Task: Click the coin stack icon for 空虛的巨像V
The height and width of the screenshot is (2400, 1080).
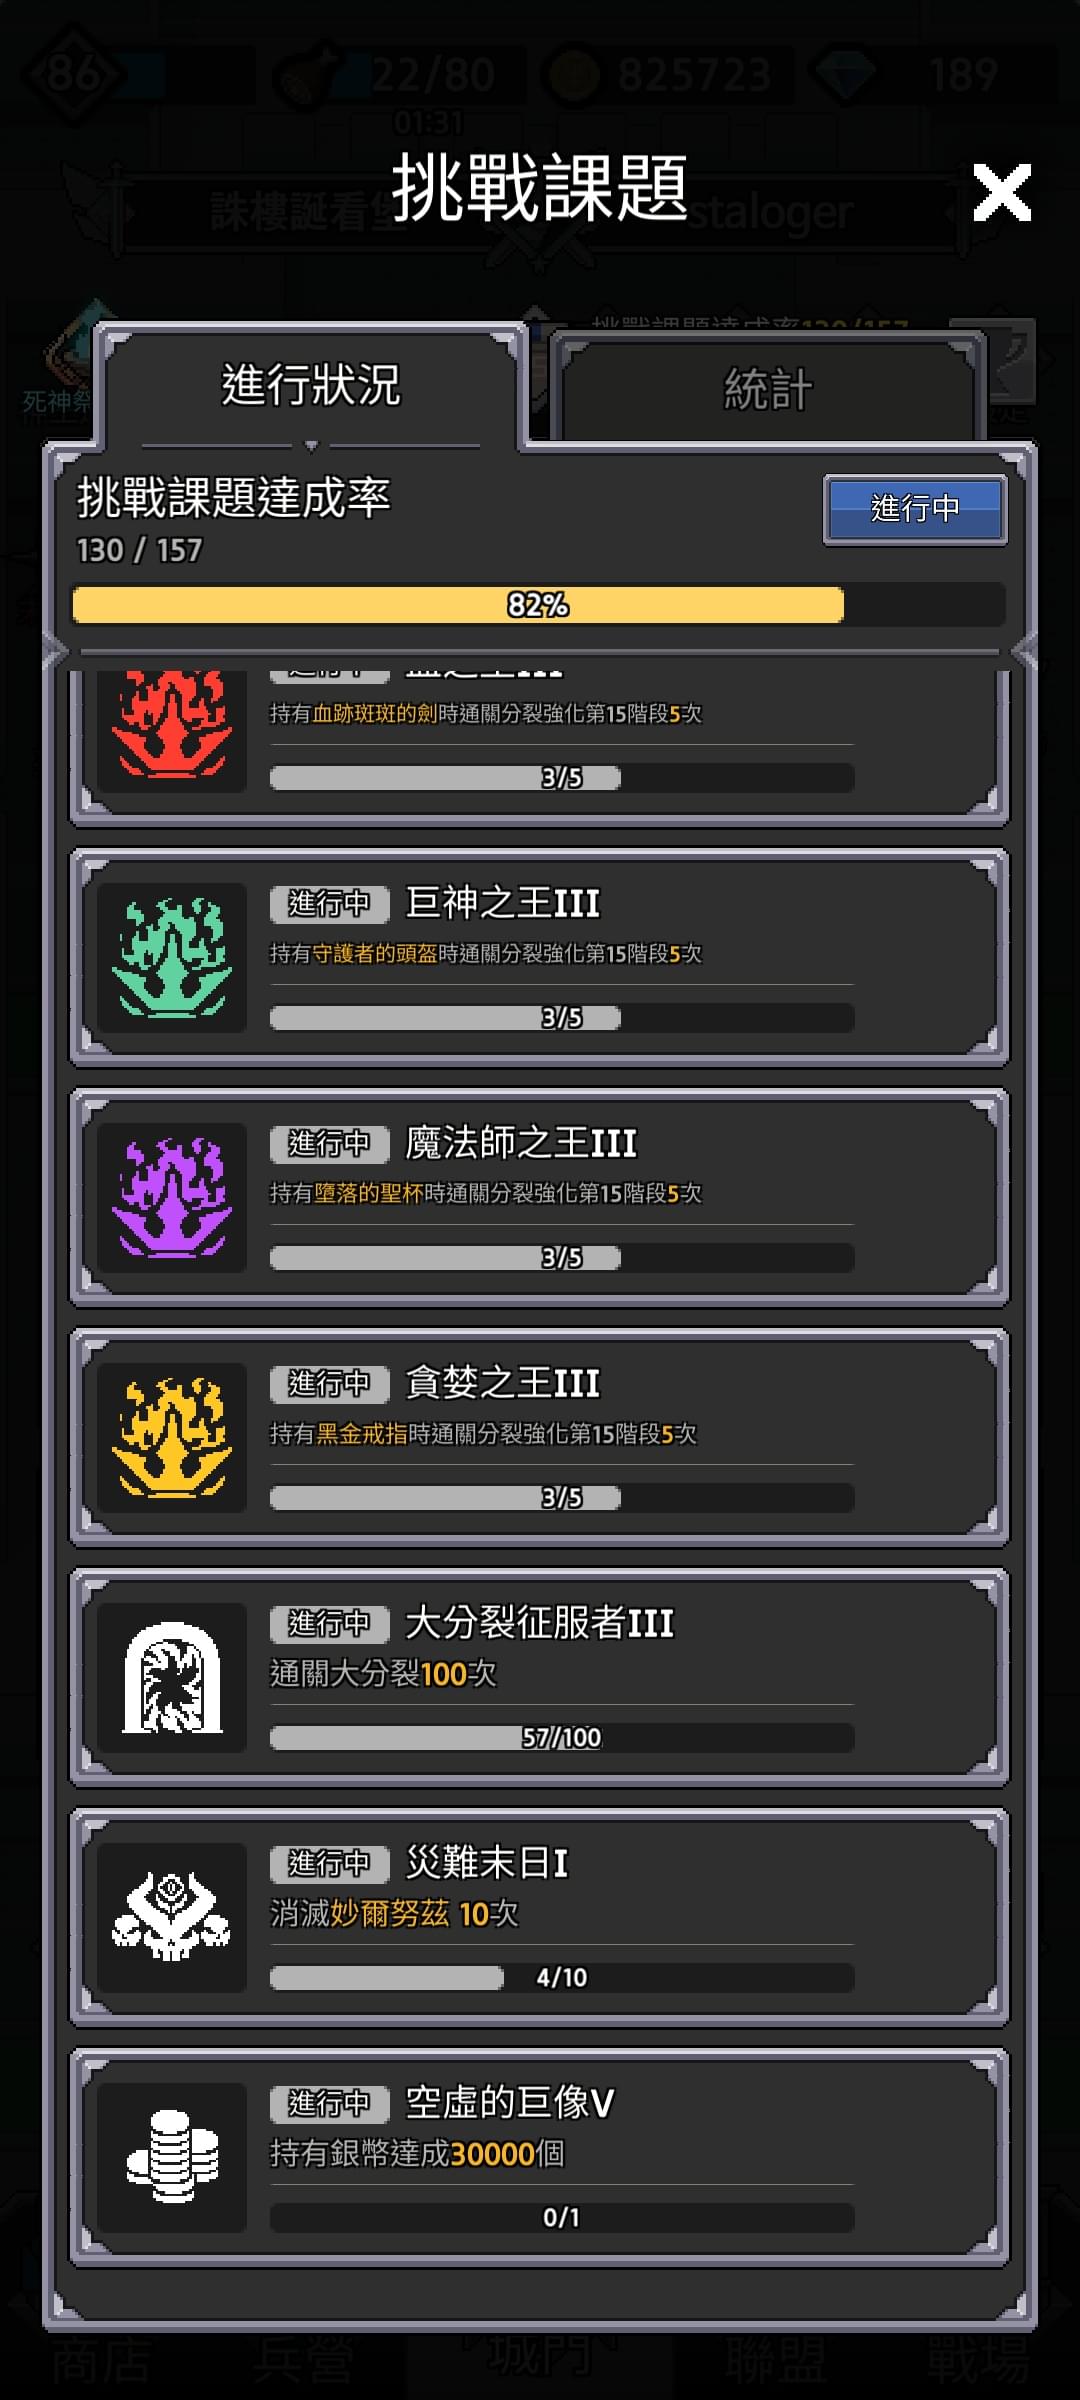Action: point(172,2158)
